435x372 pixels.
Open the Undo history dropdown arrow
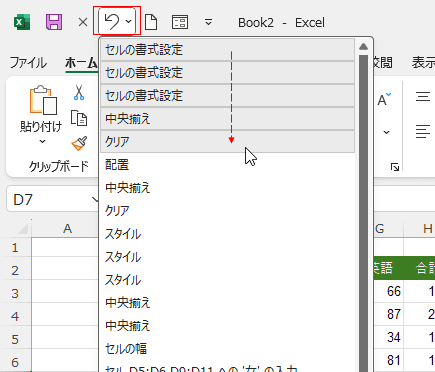129,22
